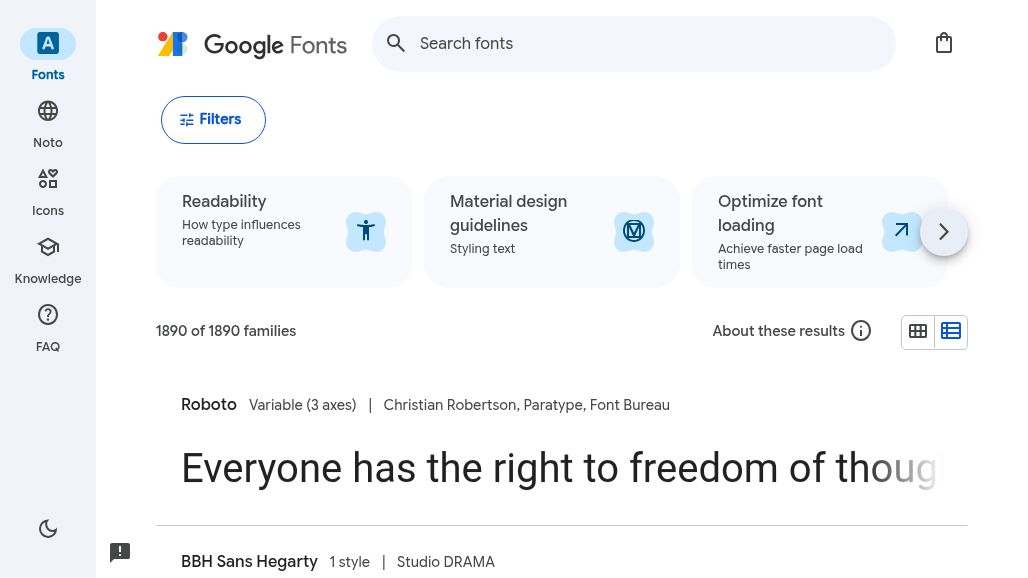Toggle dark mode with moon icon
The height and width of the screenshot is (578, 1028).
tap(48, 529)
